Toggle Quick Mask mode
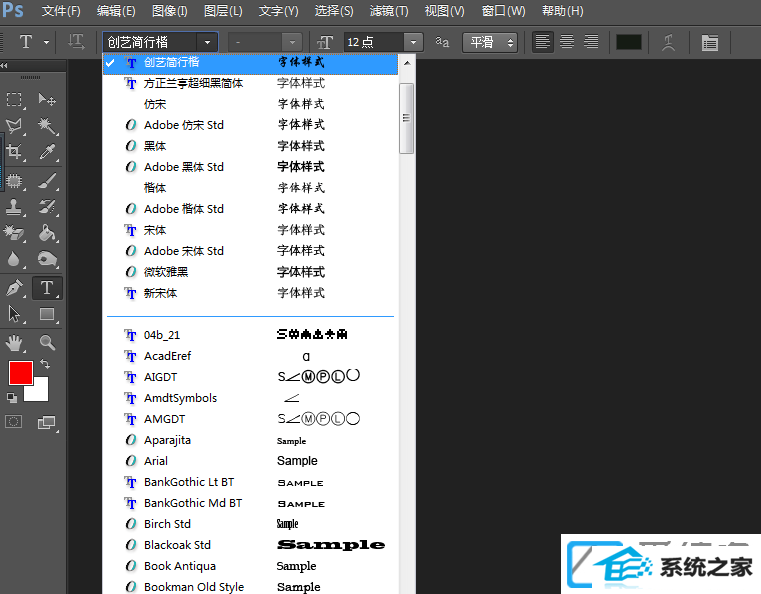761x594 pixels. pyautogui.click(x=14, y=421)
